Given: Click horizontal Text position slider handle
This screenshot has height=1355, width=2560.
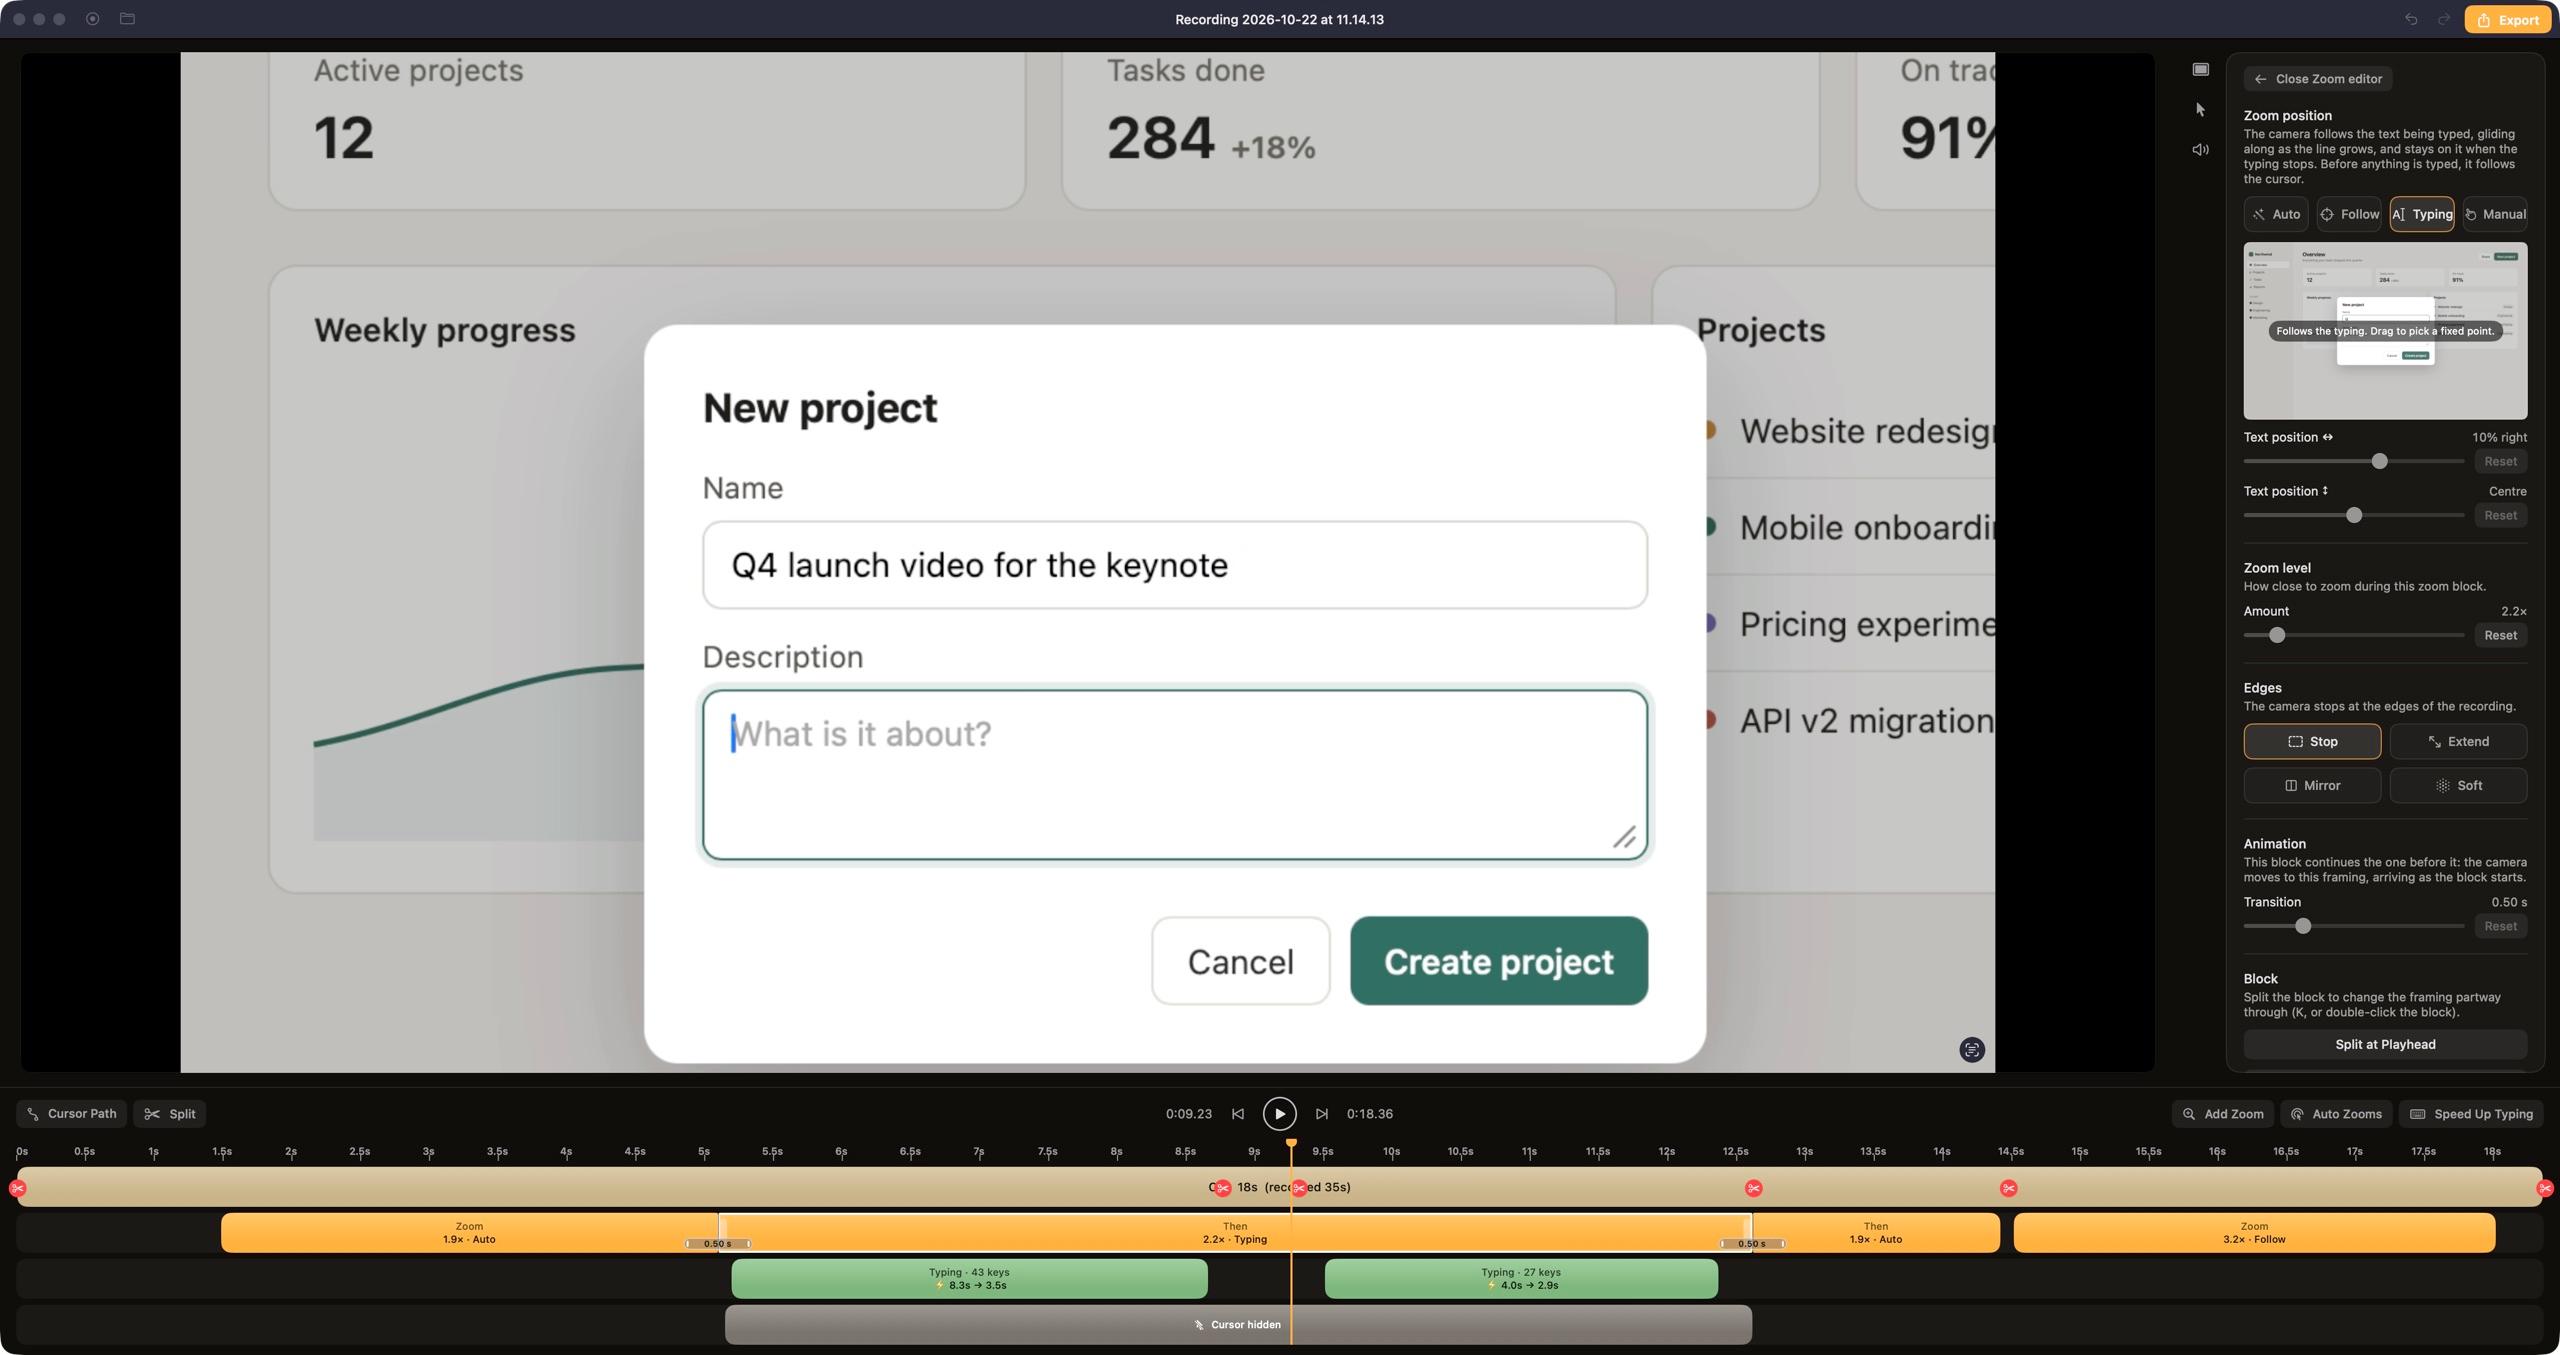Looking at the screenshot, I should [2380, 461].
